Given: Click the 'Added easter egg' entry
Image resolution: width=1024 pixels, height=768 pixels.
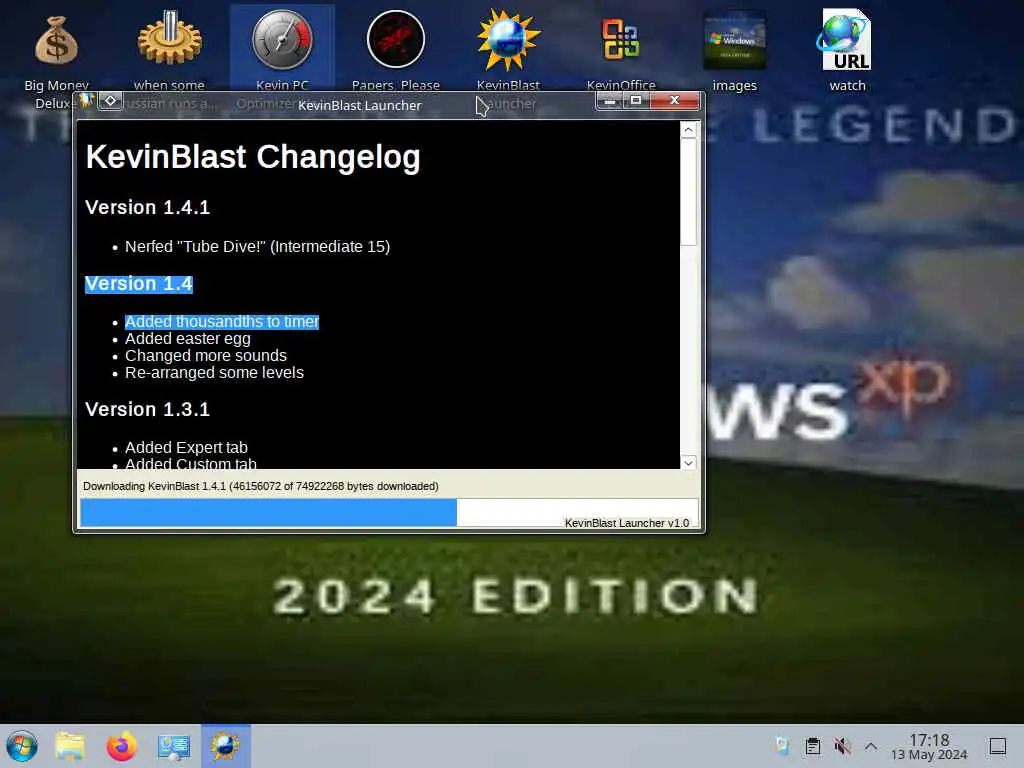Looking at the screenshot, I should [187, 338].
